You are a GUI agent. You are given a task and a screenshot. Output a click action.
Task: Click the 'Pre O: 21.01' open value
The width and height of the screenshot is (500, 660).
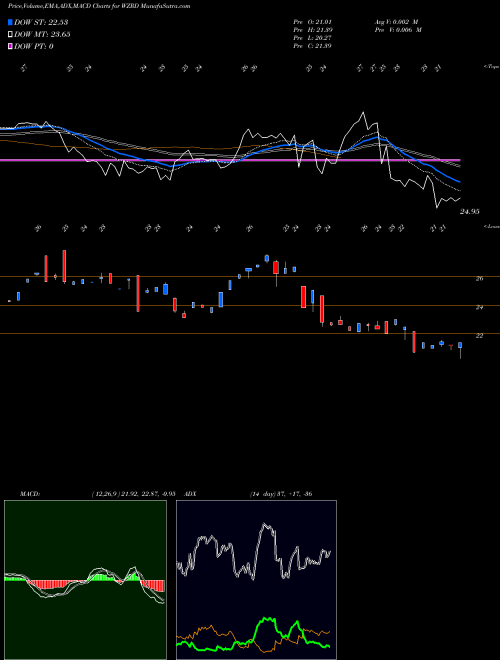click(x=312, y=22)
